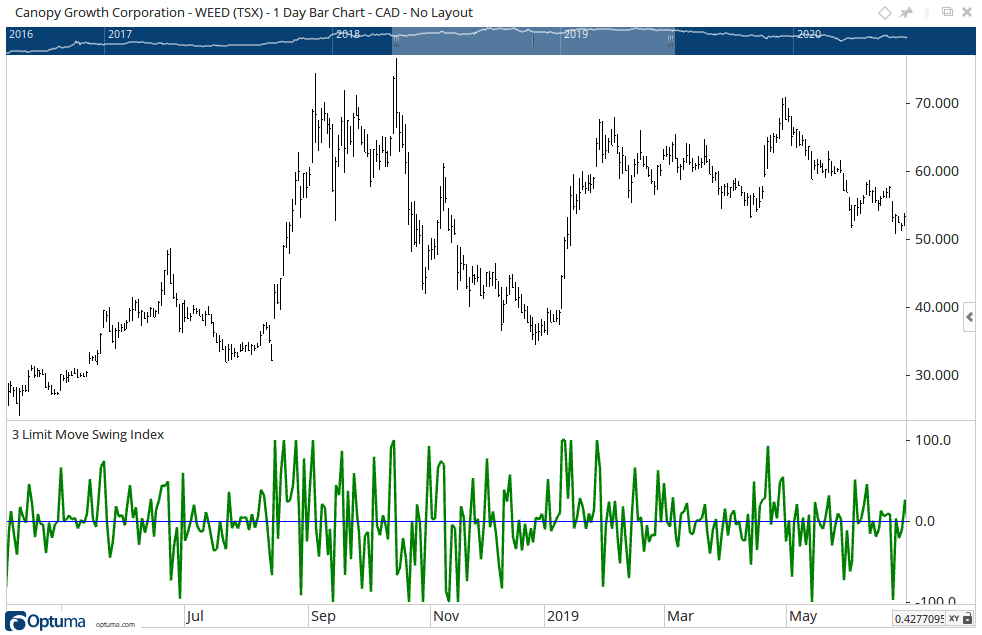Click the 0.0 indicator scale label
This screenshot has width=982, height=635.
coord(924,521)
